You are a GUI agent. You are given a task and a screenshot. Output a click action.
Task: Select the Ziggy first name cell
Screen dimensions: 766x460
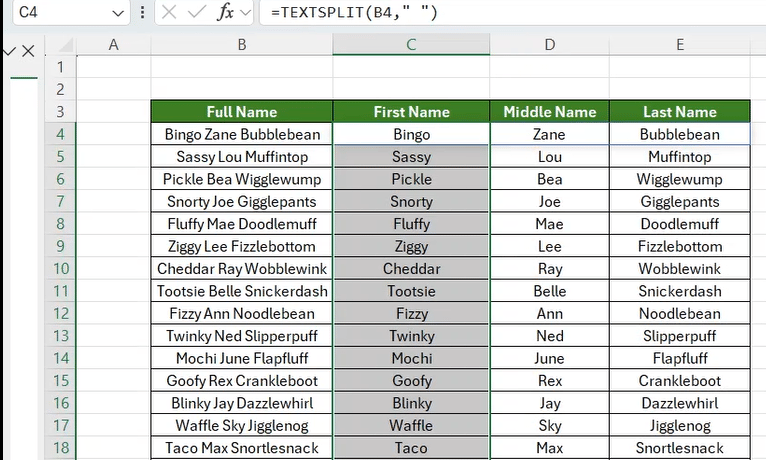[x=411, y=246]
